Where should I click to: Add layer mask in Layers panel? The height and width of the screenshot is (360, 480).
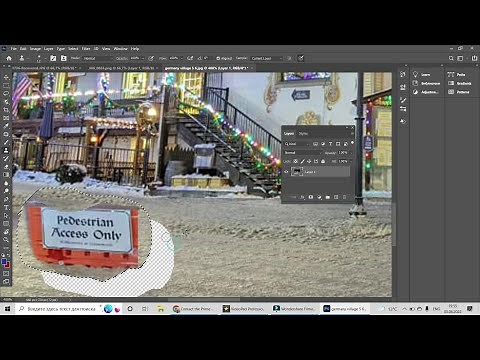pos(311,197)
